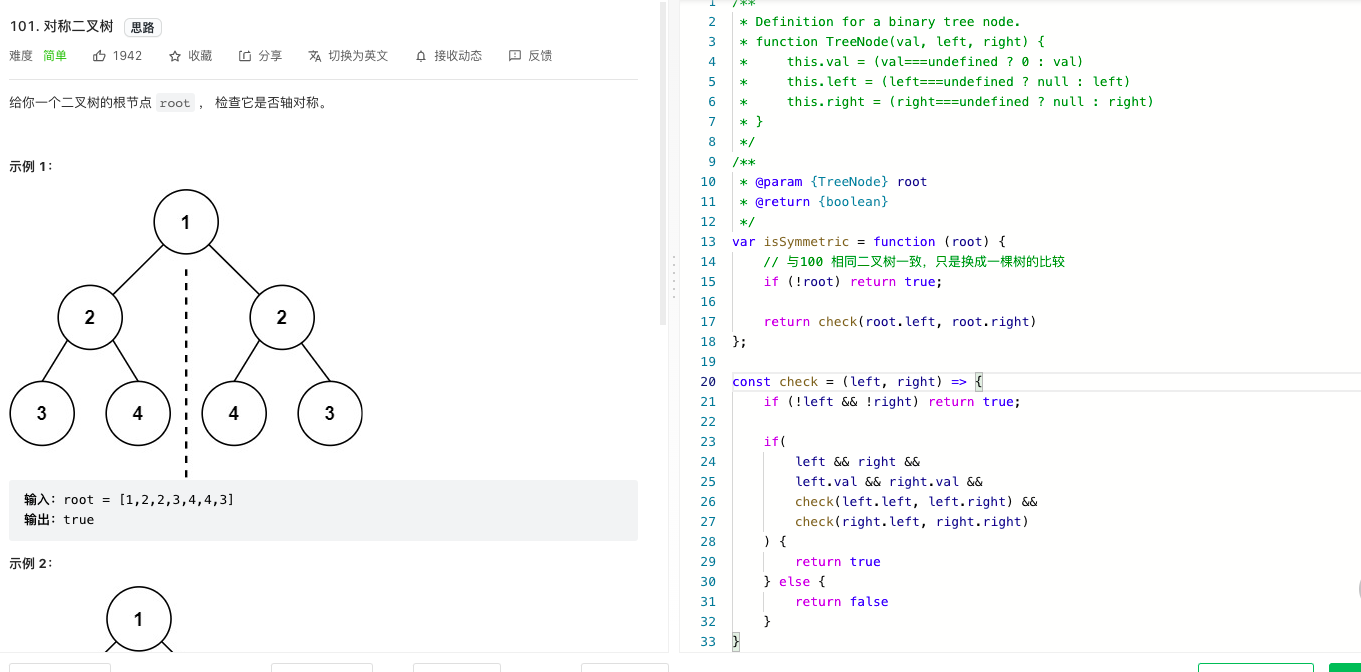Viewport: 1361px width, 672px height.
Task: Click 'return check(root.left, root.right)' line
Action: pyautogui.click(x=900, y=322)
